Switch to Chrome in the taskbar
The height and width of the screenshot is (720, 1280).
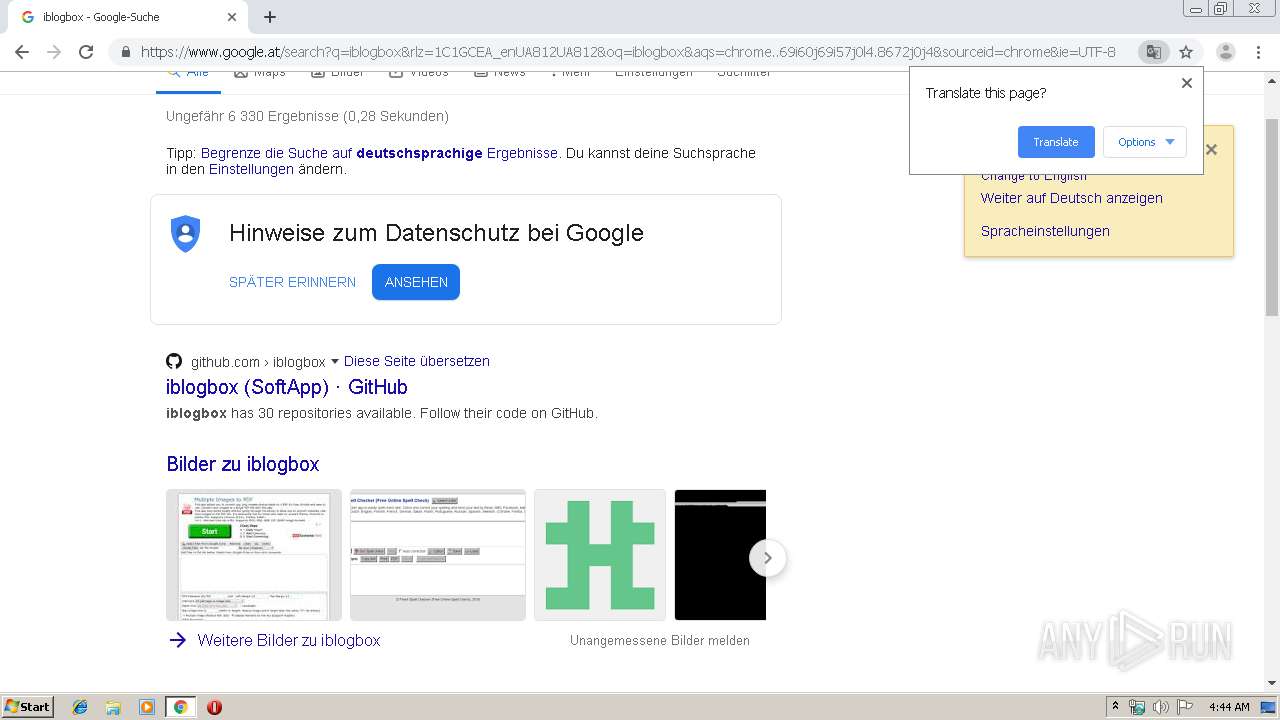pyautogui.click(x=181, y=707)
